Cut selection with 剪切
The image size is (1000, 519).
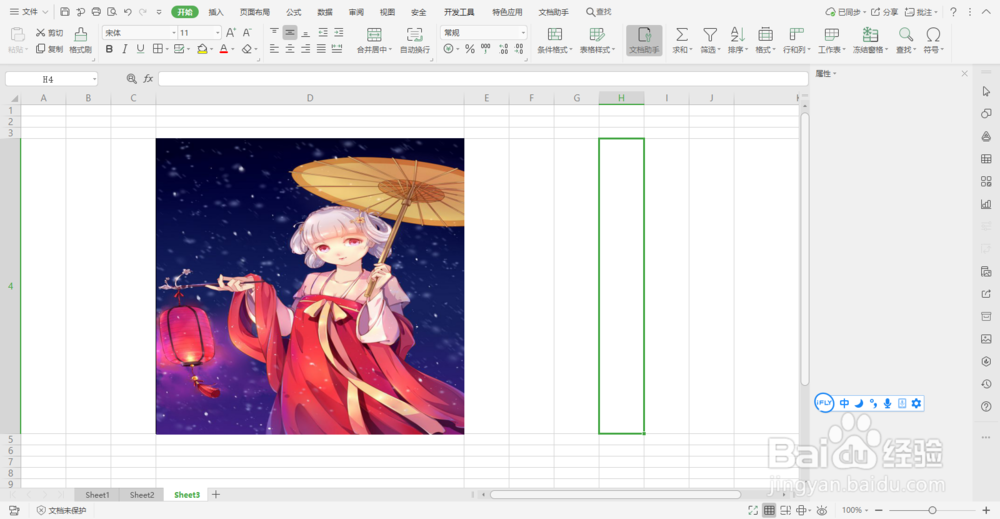pyautogui.click(x=50, y=33)
